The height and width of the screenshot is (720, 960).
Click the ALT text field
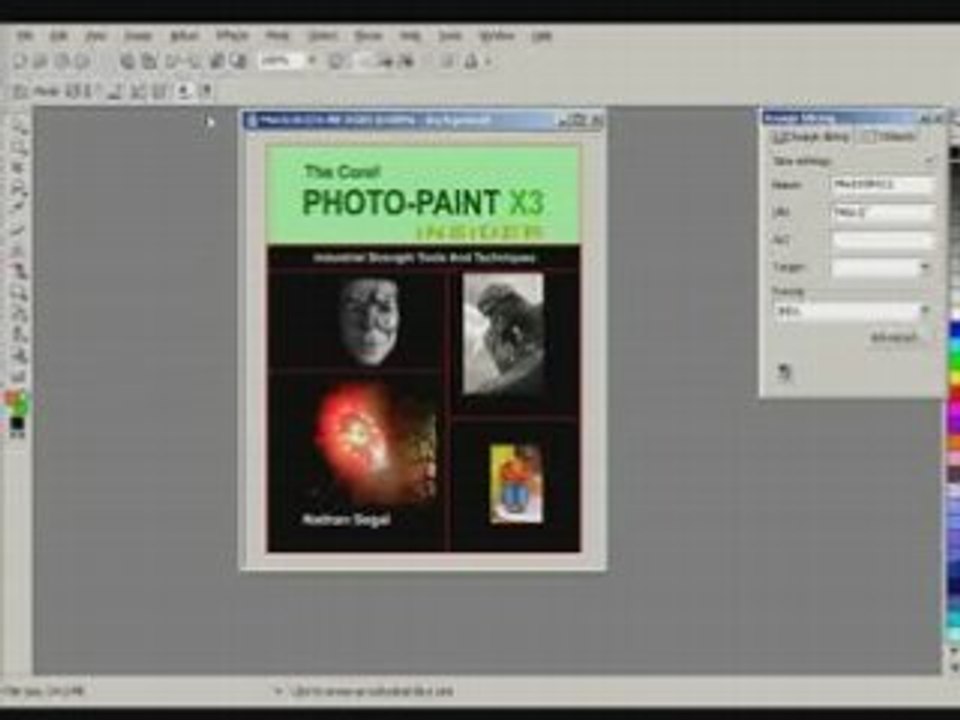tap(883, 240)
